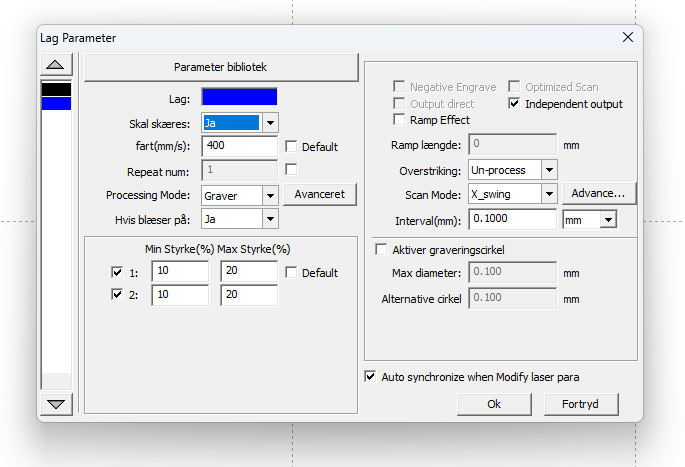The width and height of the screenshot is (685, 467).
Task: Select the black layer in layer list
Action: (56, 89)
